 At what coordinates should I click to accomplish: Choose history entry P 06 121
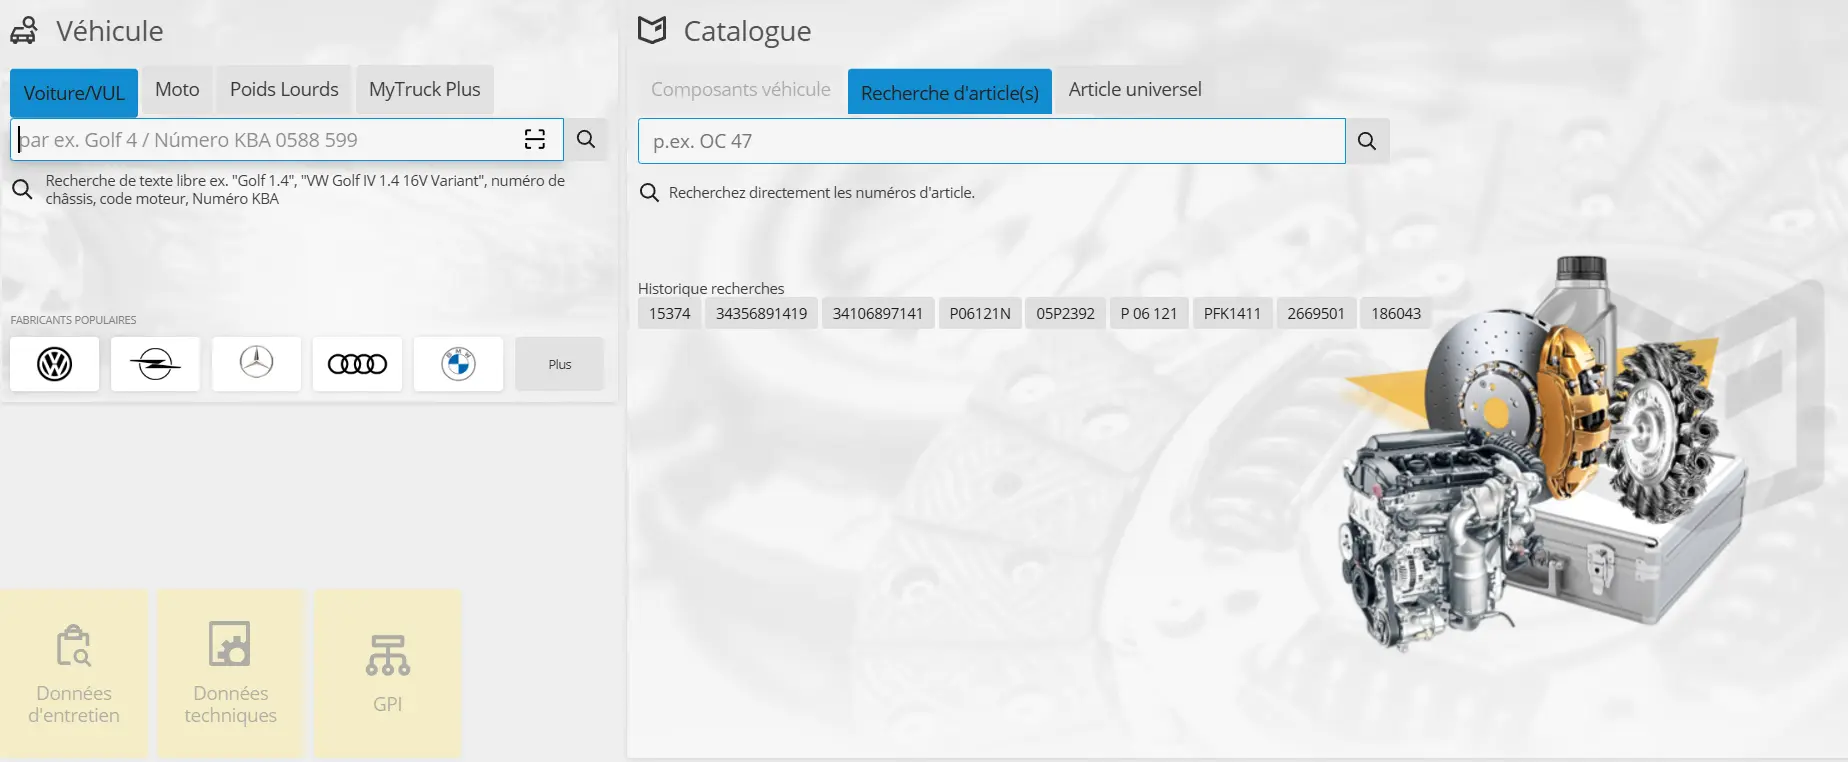click(x=1149, y=314)
